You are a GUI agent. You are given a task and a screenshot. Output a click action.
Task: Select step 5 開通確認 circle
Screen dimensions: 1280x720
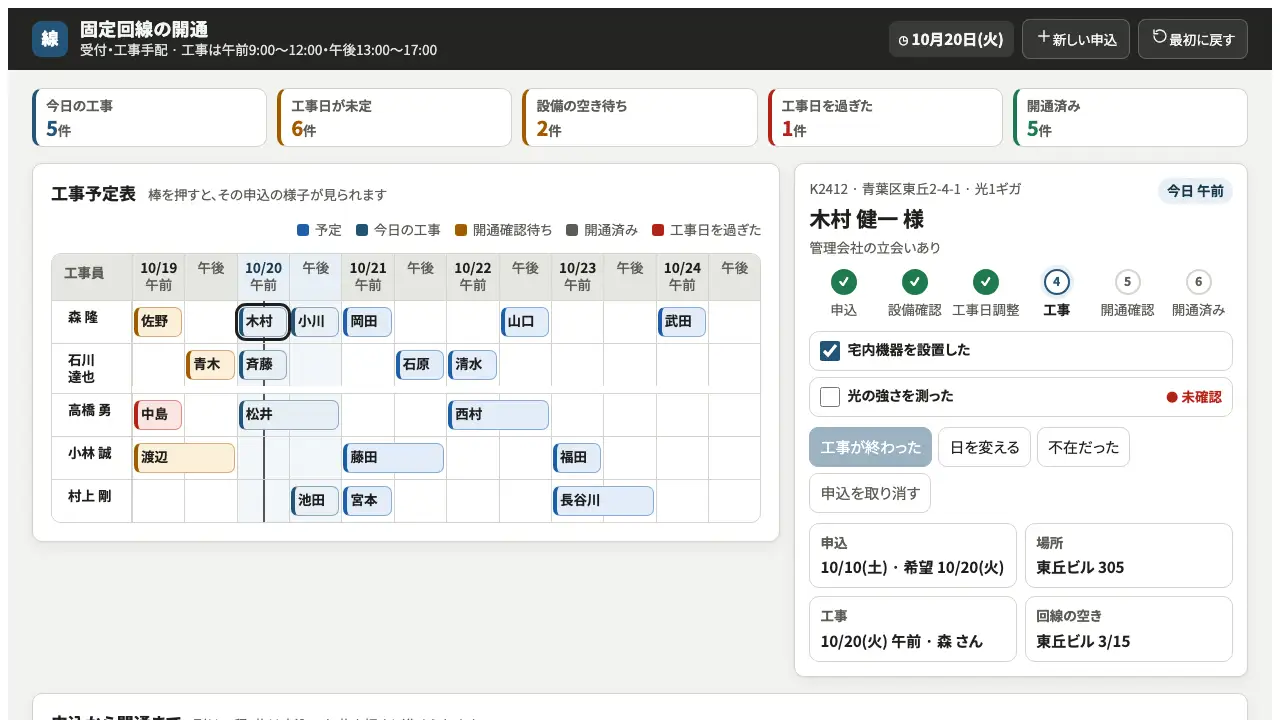click(x=1128, y=282)
